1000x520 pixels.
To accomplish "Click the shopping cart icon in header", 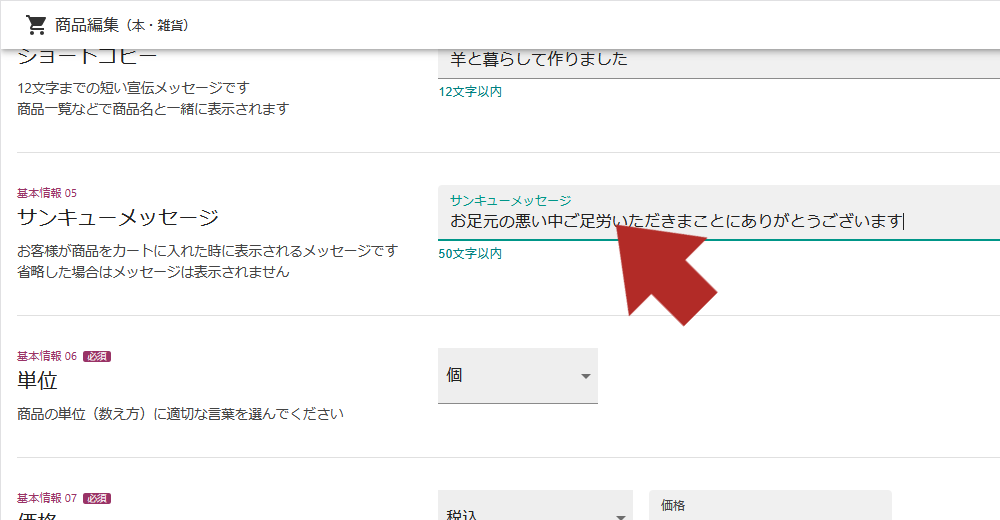I will (x=36, y=25).
